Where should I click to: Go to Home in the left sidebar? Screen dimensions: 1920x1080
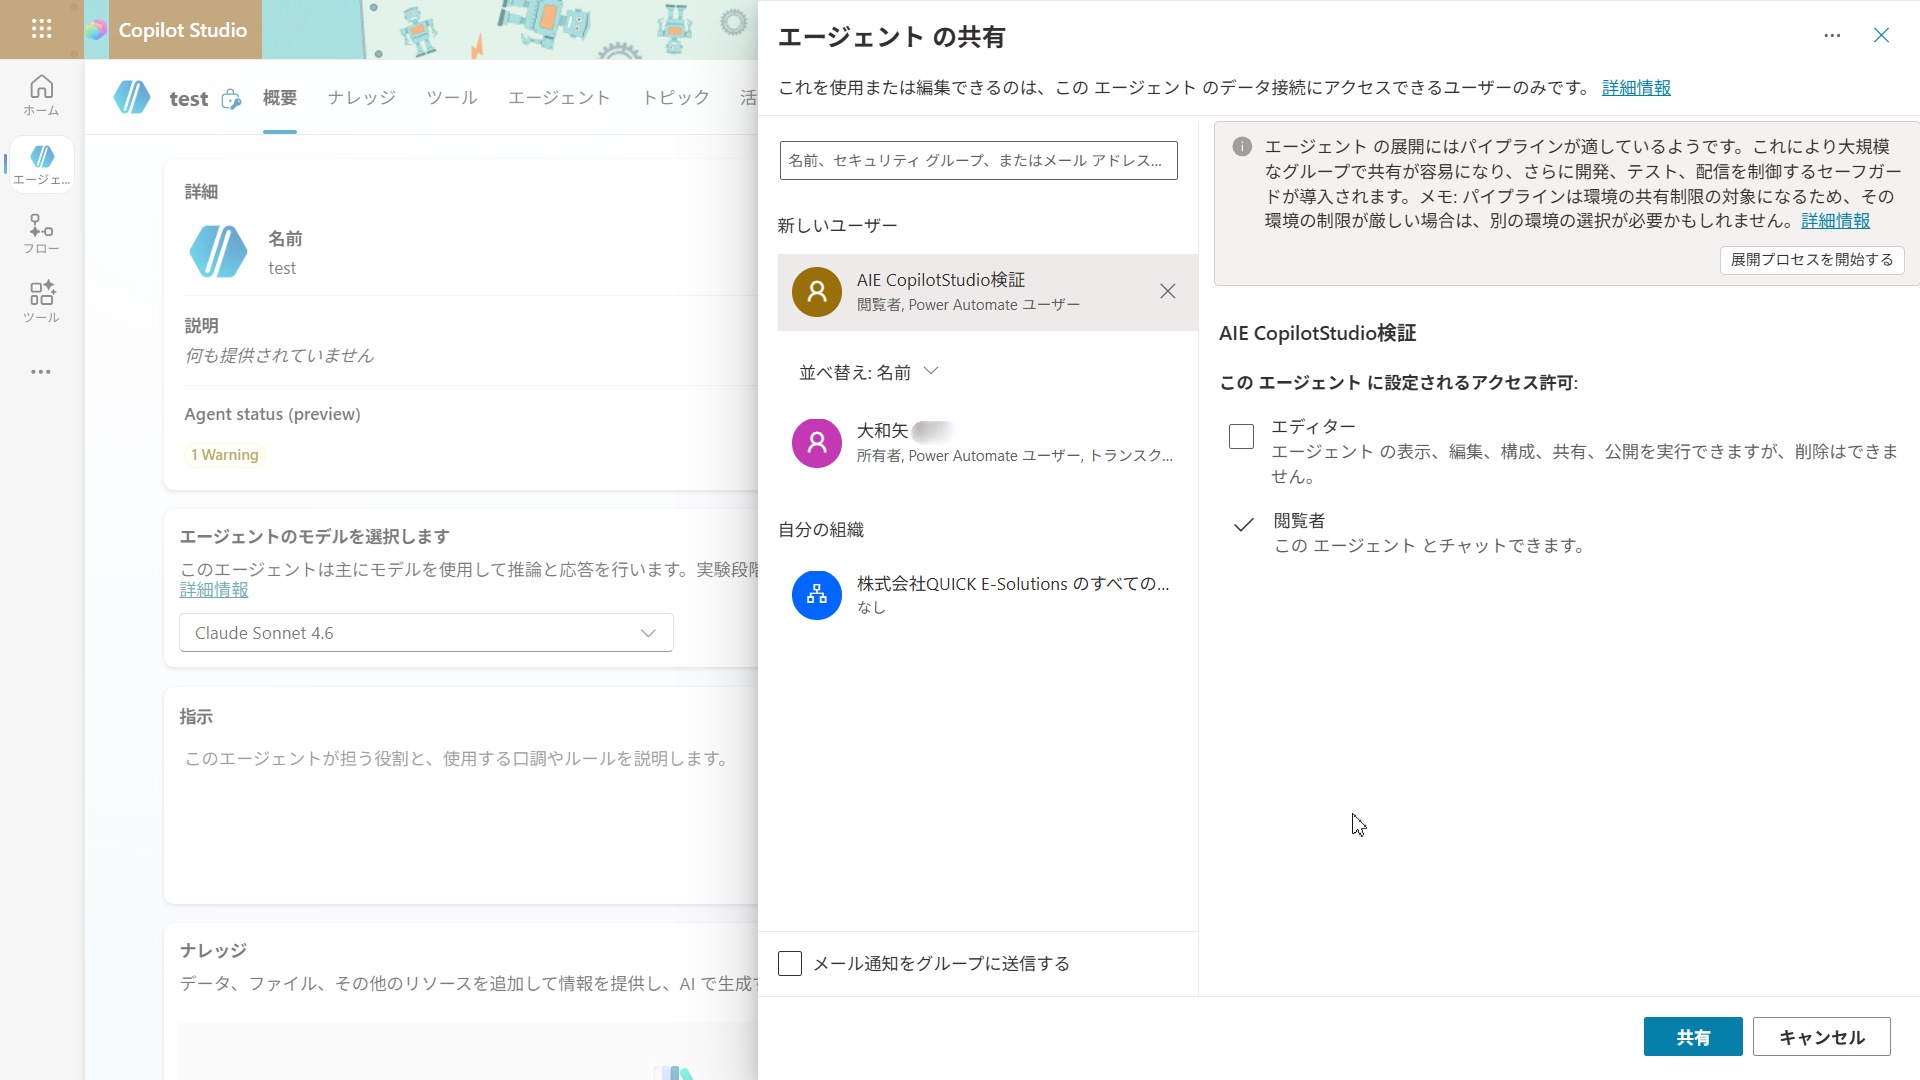click(x=41, y=96)
